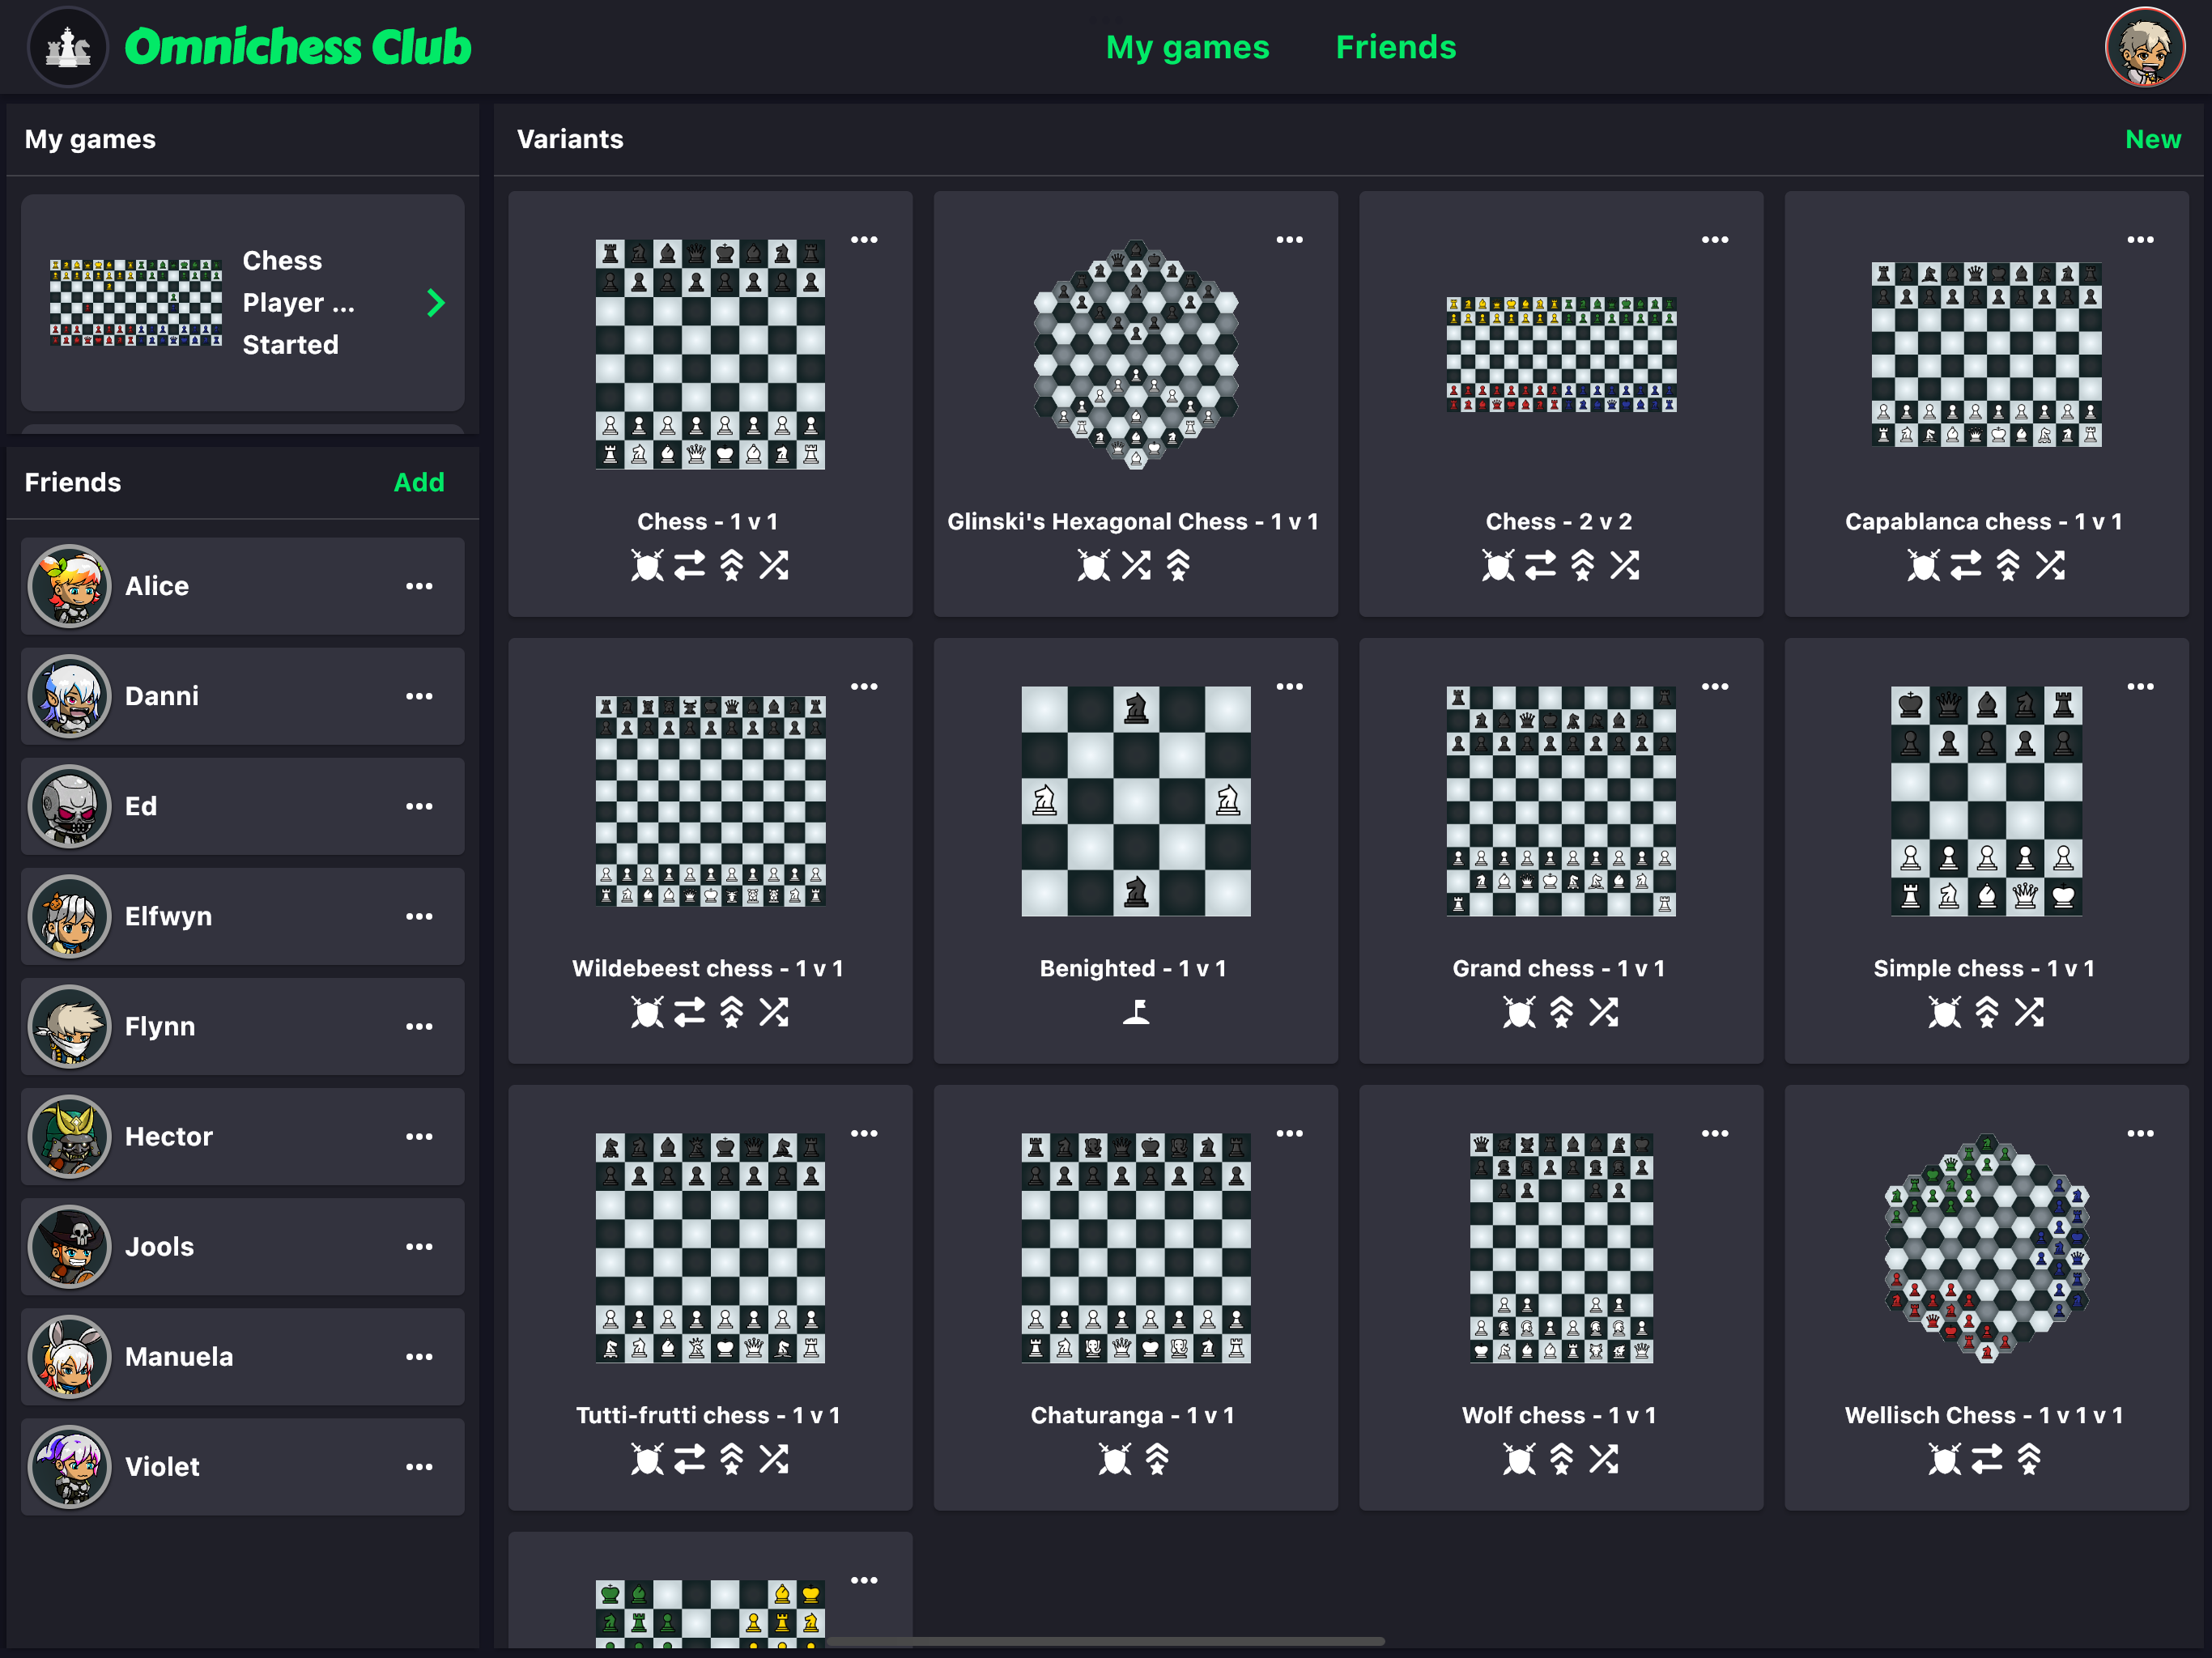The height and width of the screenshot is (1658, 2212).
Task: Click shuffle icon under Glinski's Hexagonal Chess
Action: 1136,566
